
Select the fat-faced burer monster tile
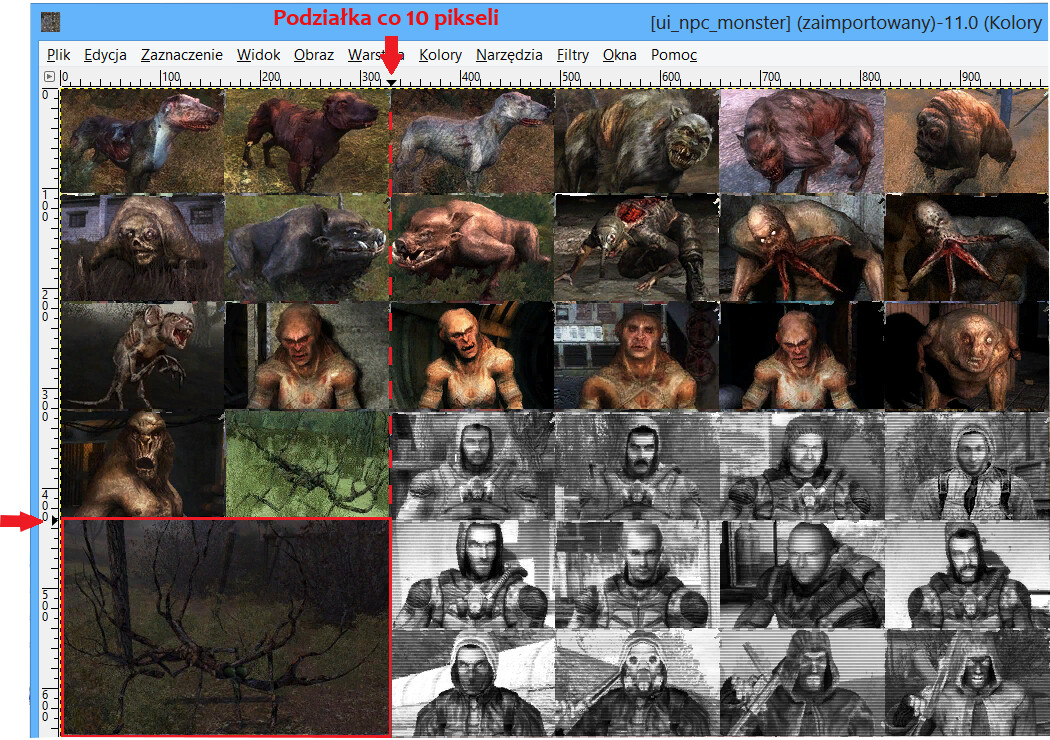click(966, 356)
